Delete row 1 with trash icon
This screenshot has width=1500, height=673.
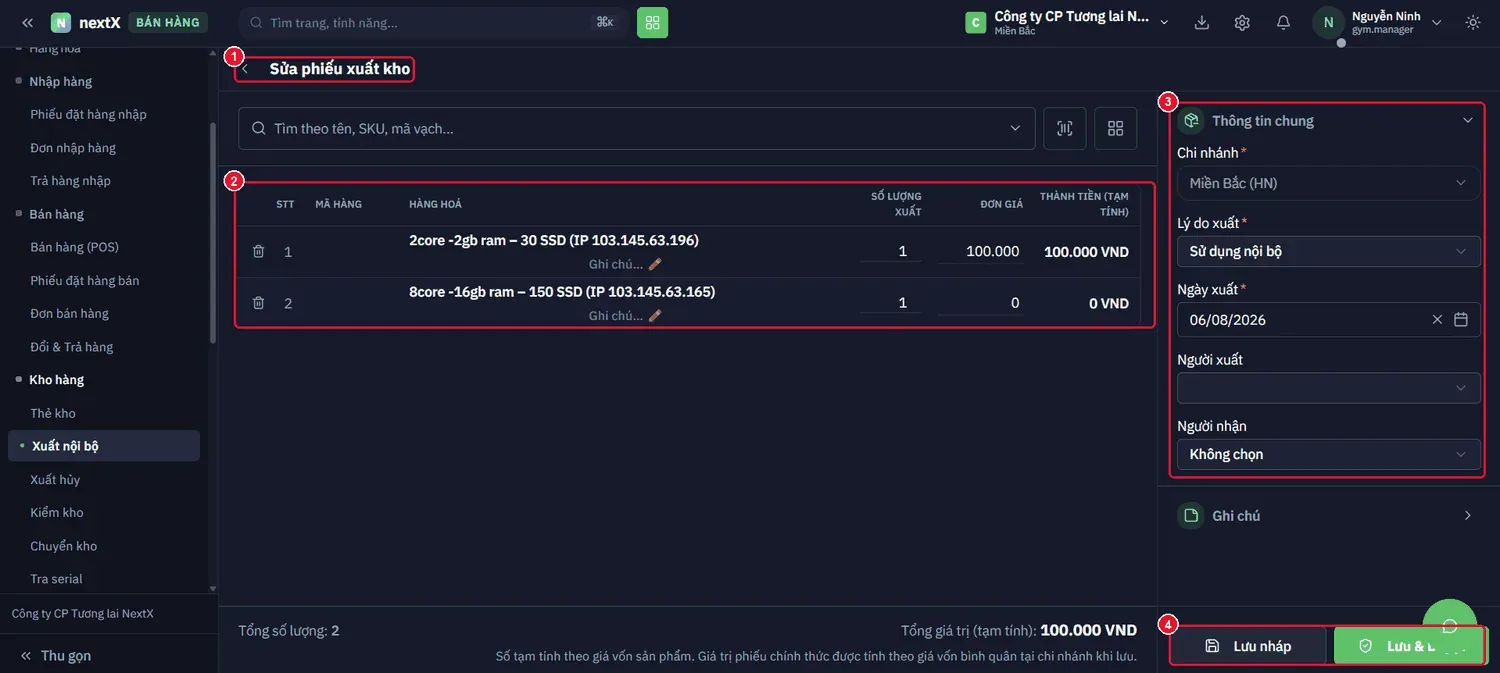click(x=258, y=251)
